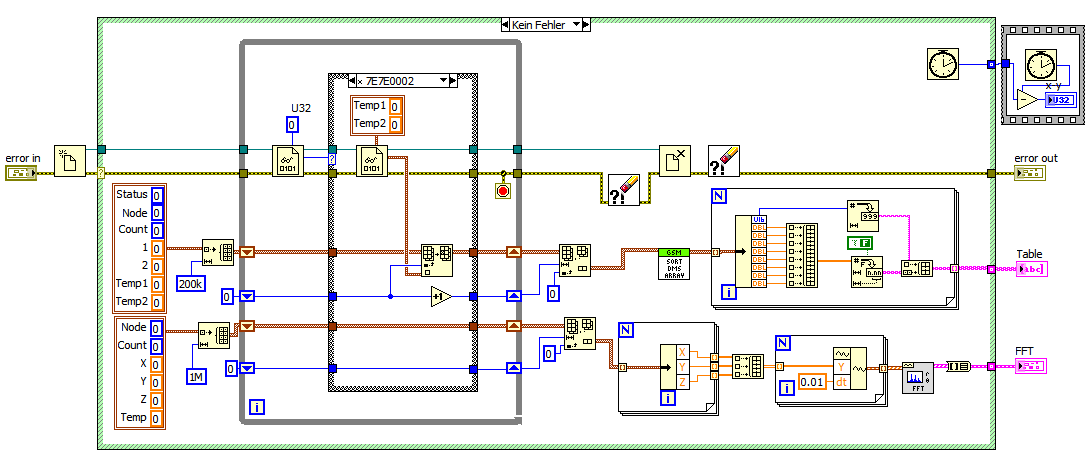The width and height of the screenshot is (1085, 456).
Task: Click the Table indicator terminal
Action: [x=1032, y=269]
